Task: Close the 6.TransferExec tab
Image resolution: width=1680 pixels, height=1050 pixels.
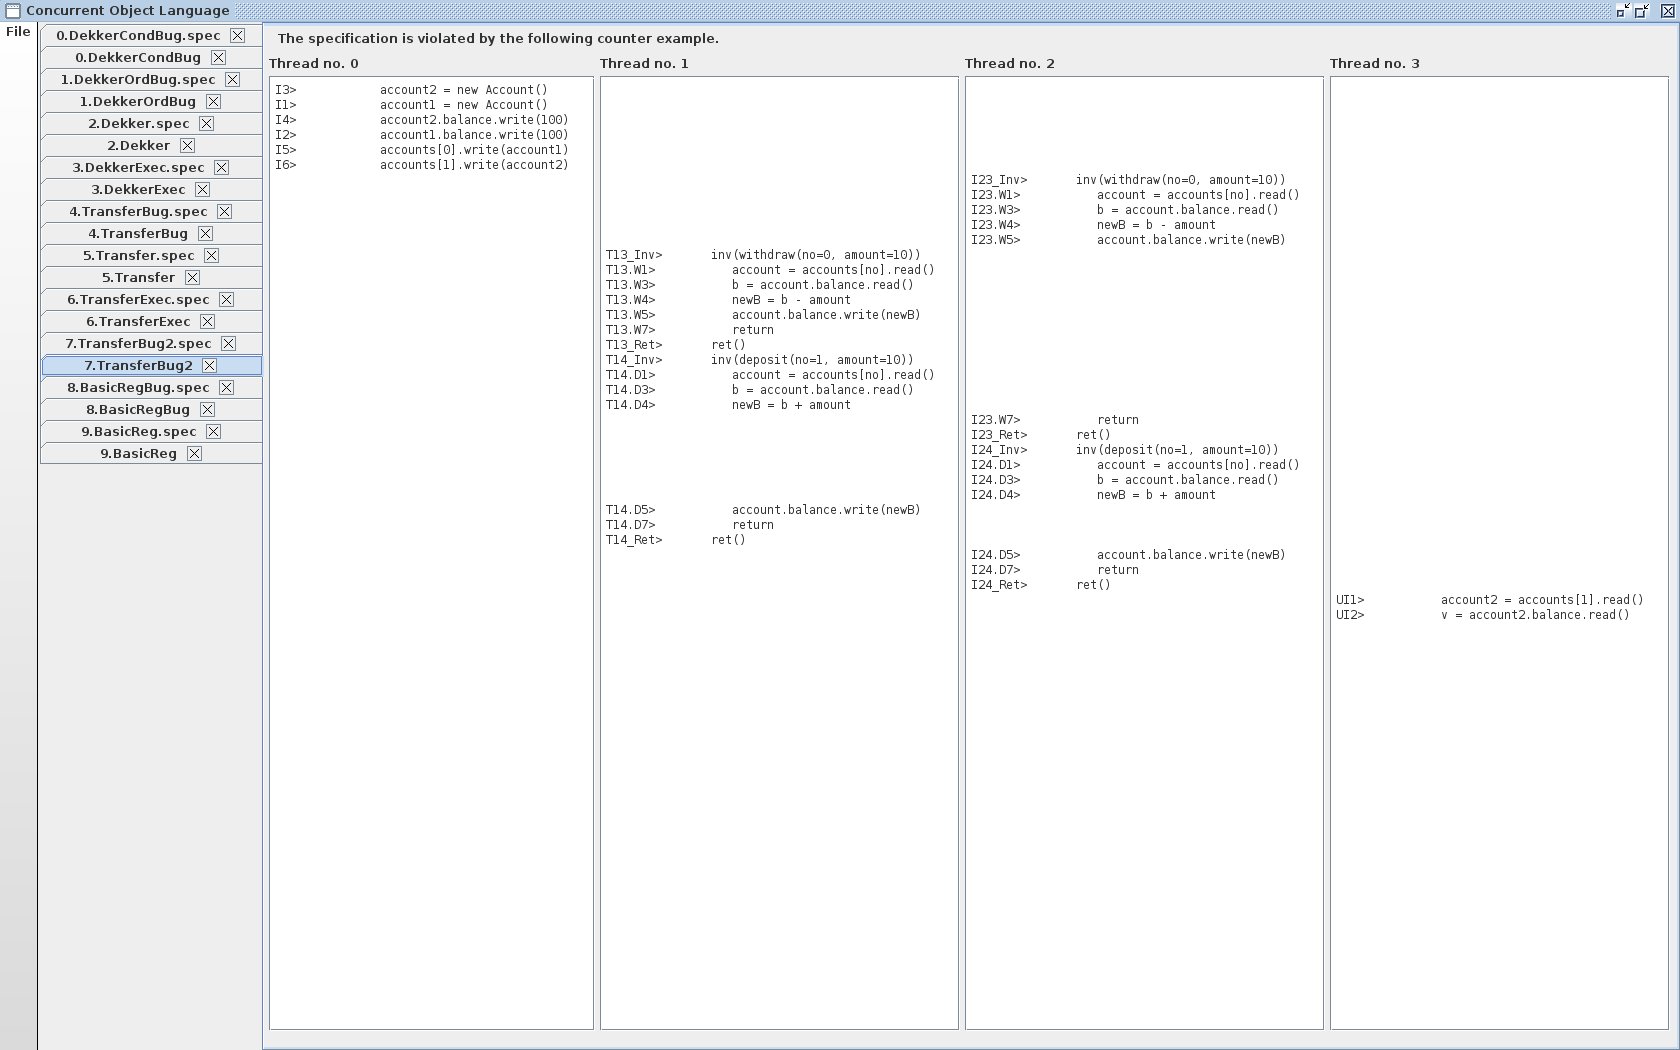Action: pyautogui.click(x=207, y=321)
